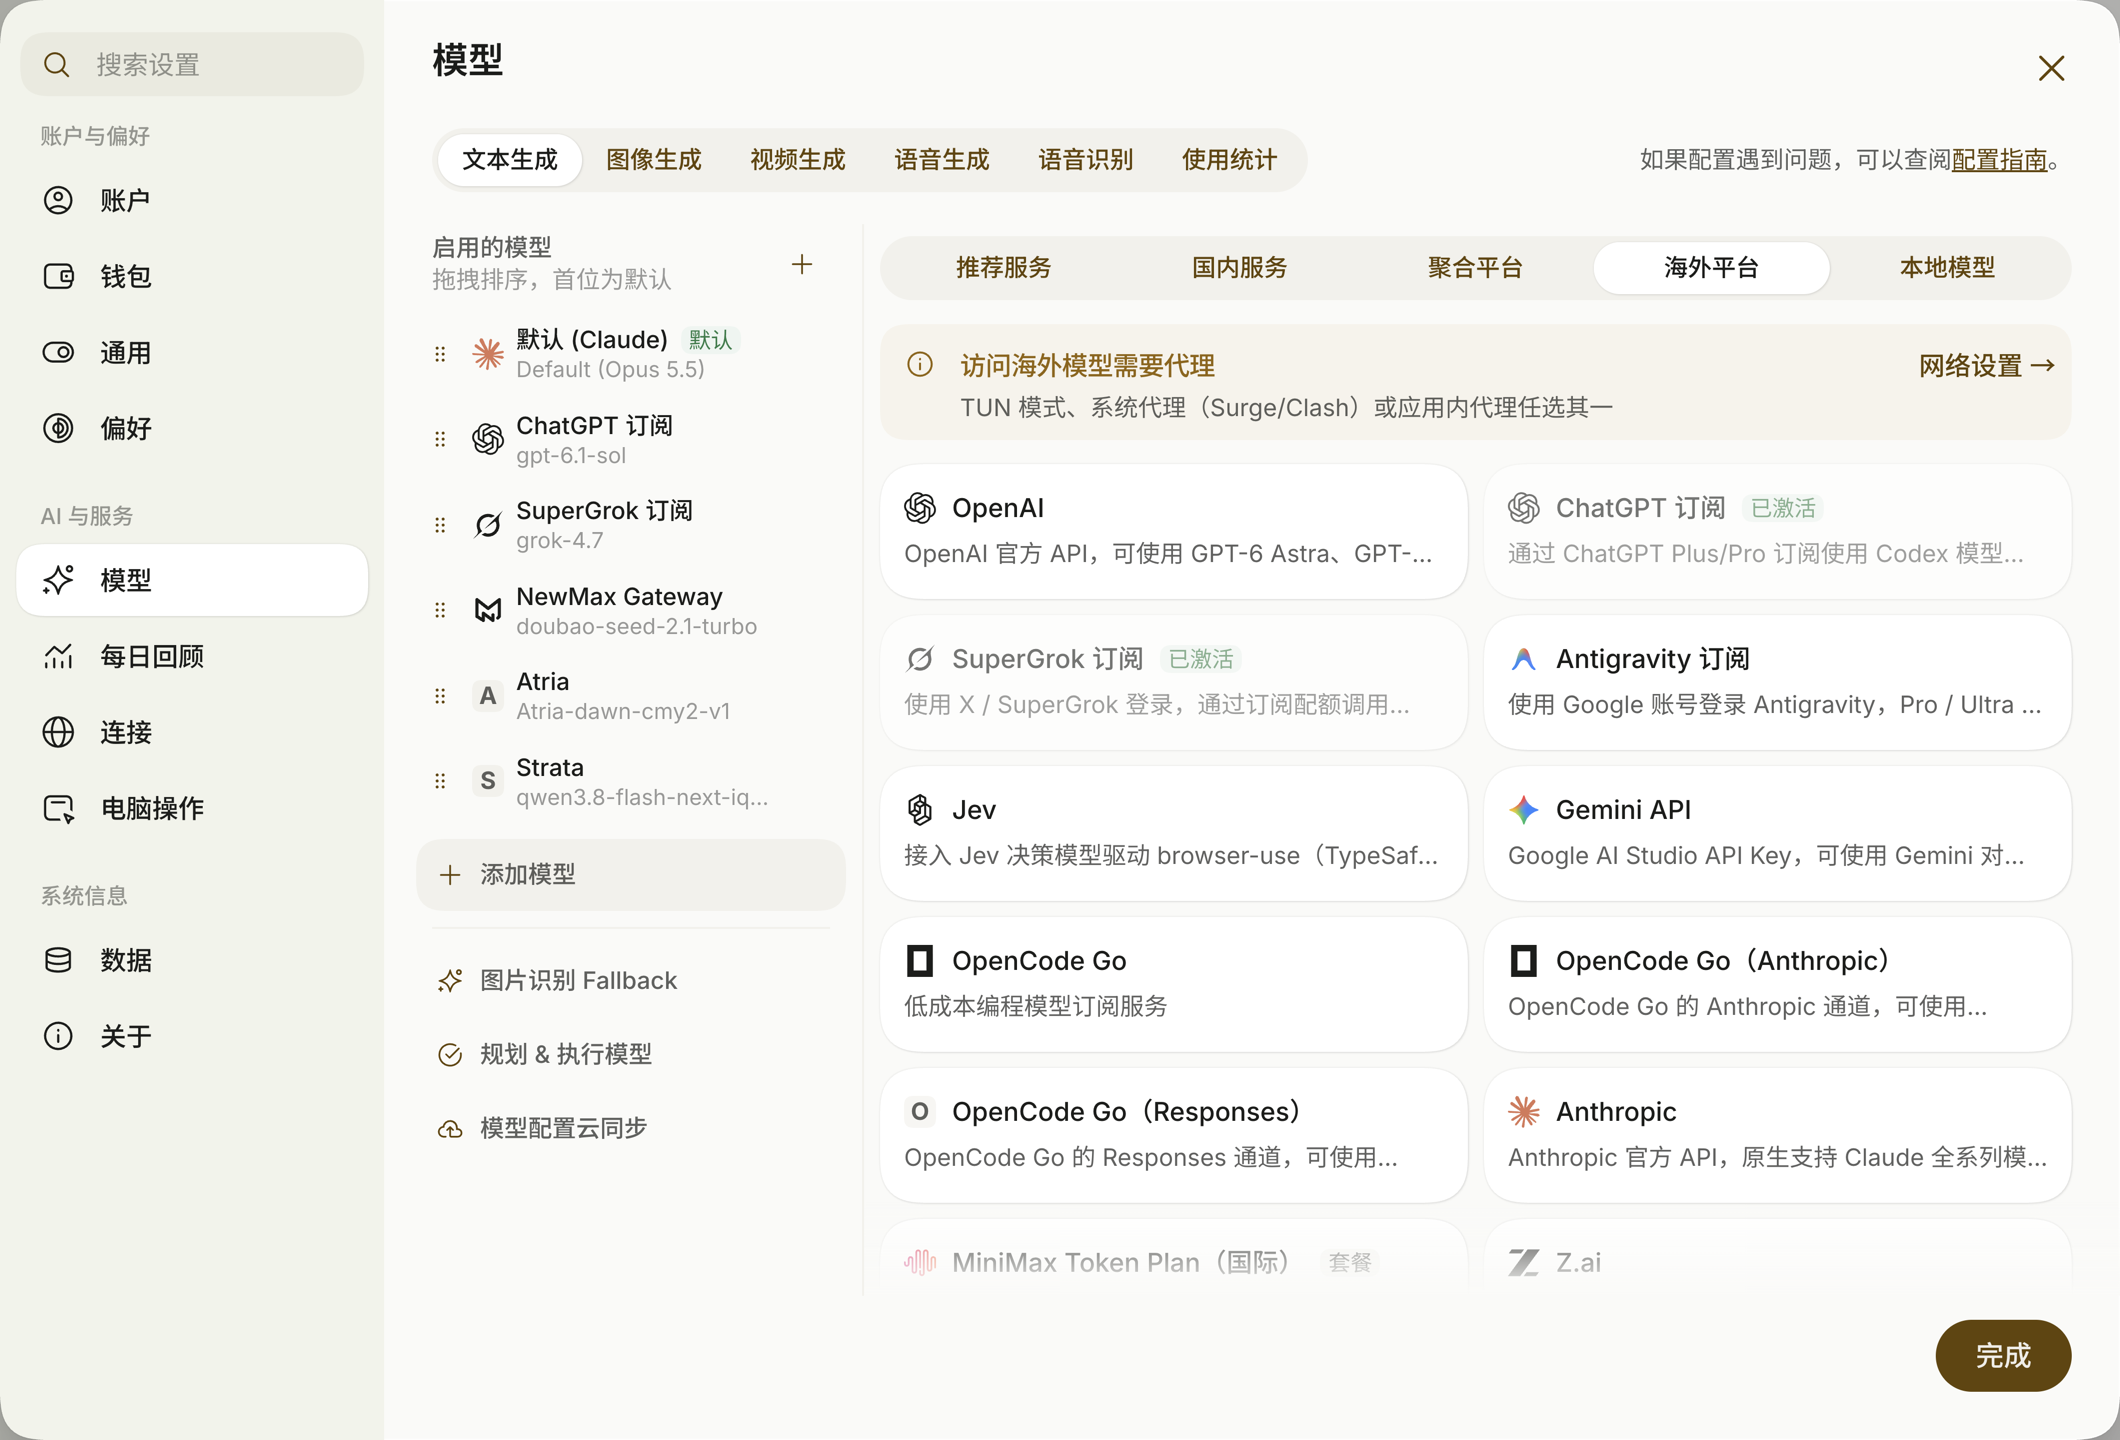2120x1440 pixels.
Task: Select the 本地模型 provider category
Action: pyautogui.click(x=1947, y=268)
